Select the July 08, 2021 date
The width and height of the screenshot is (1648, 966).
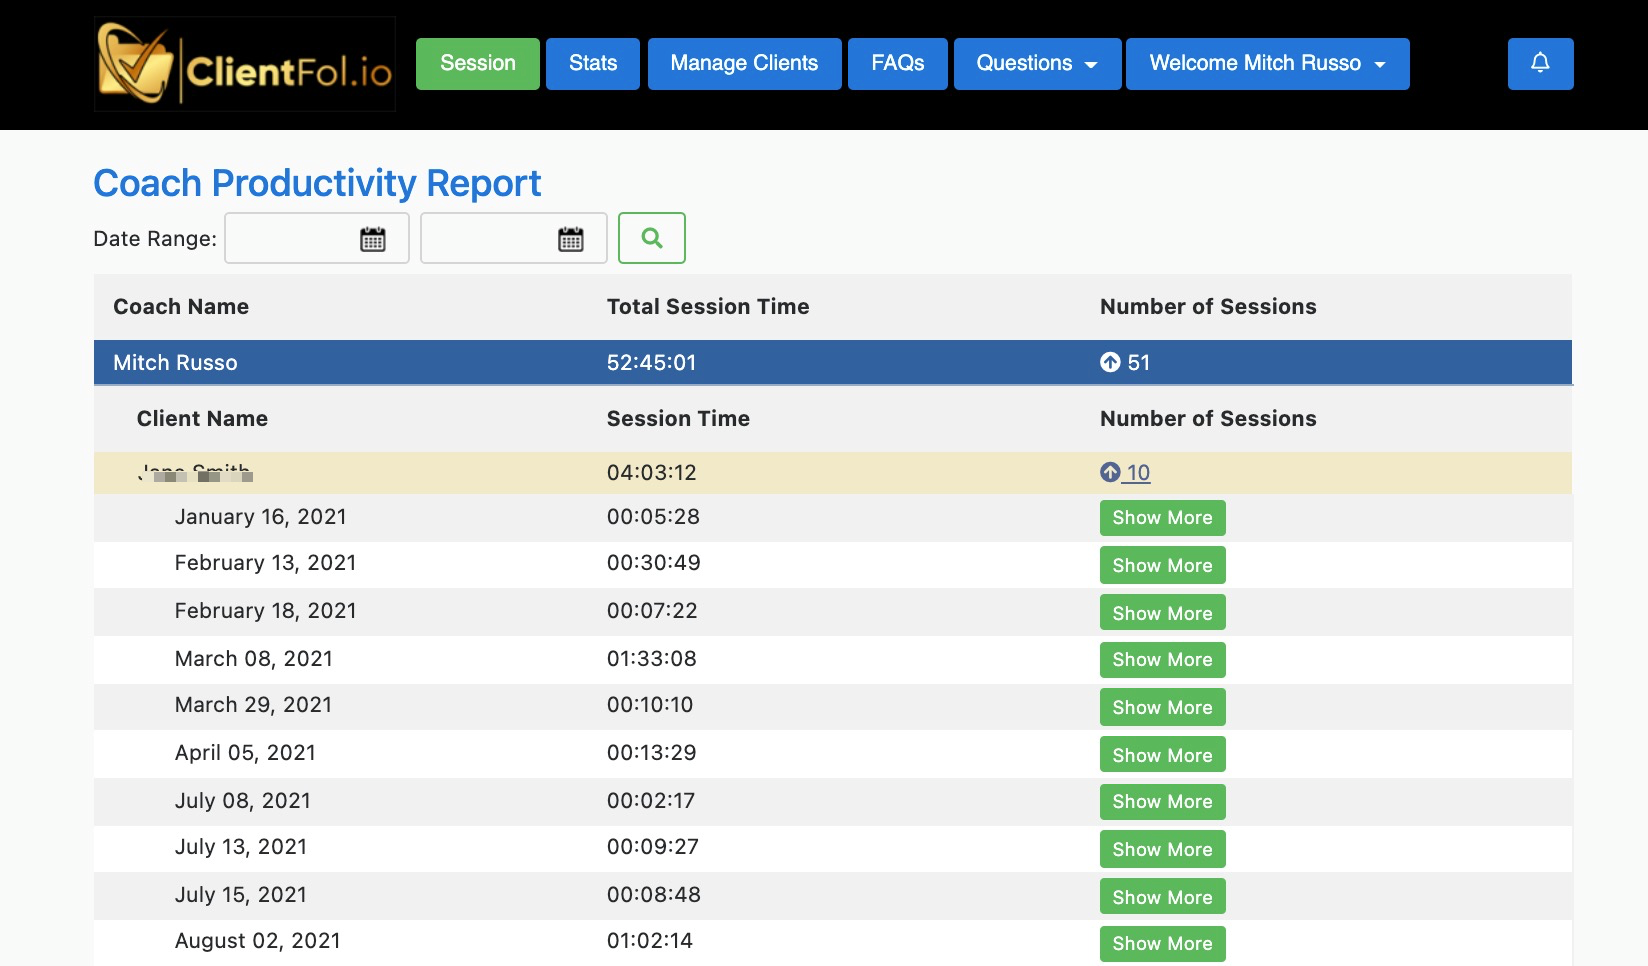[242, 801]
